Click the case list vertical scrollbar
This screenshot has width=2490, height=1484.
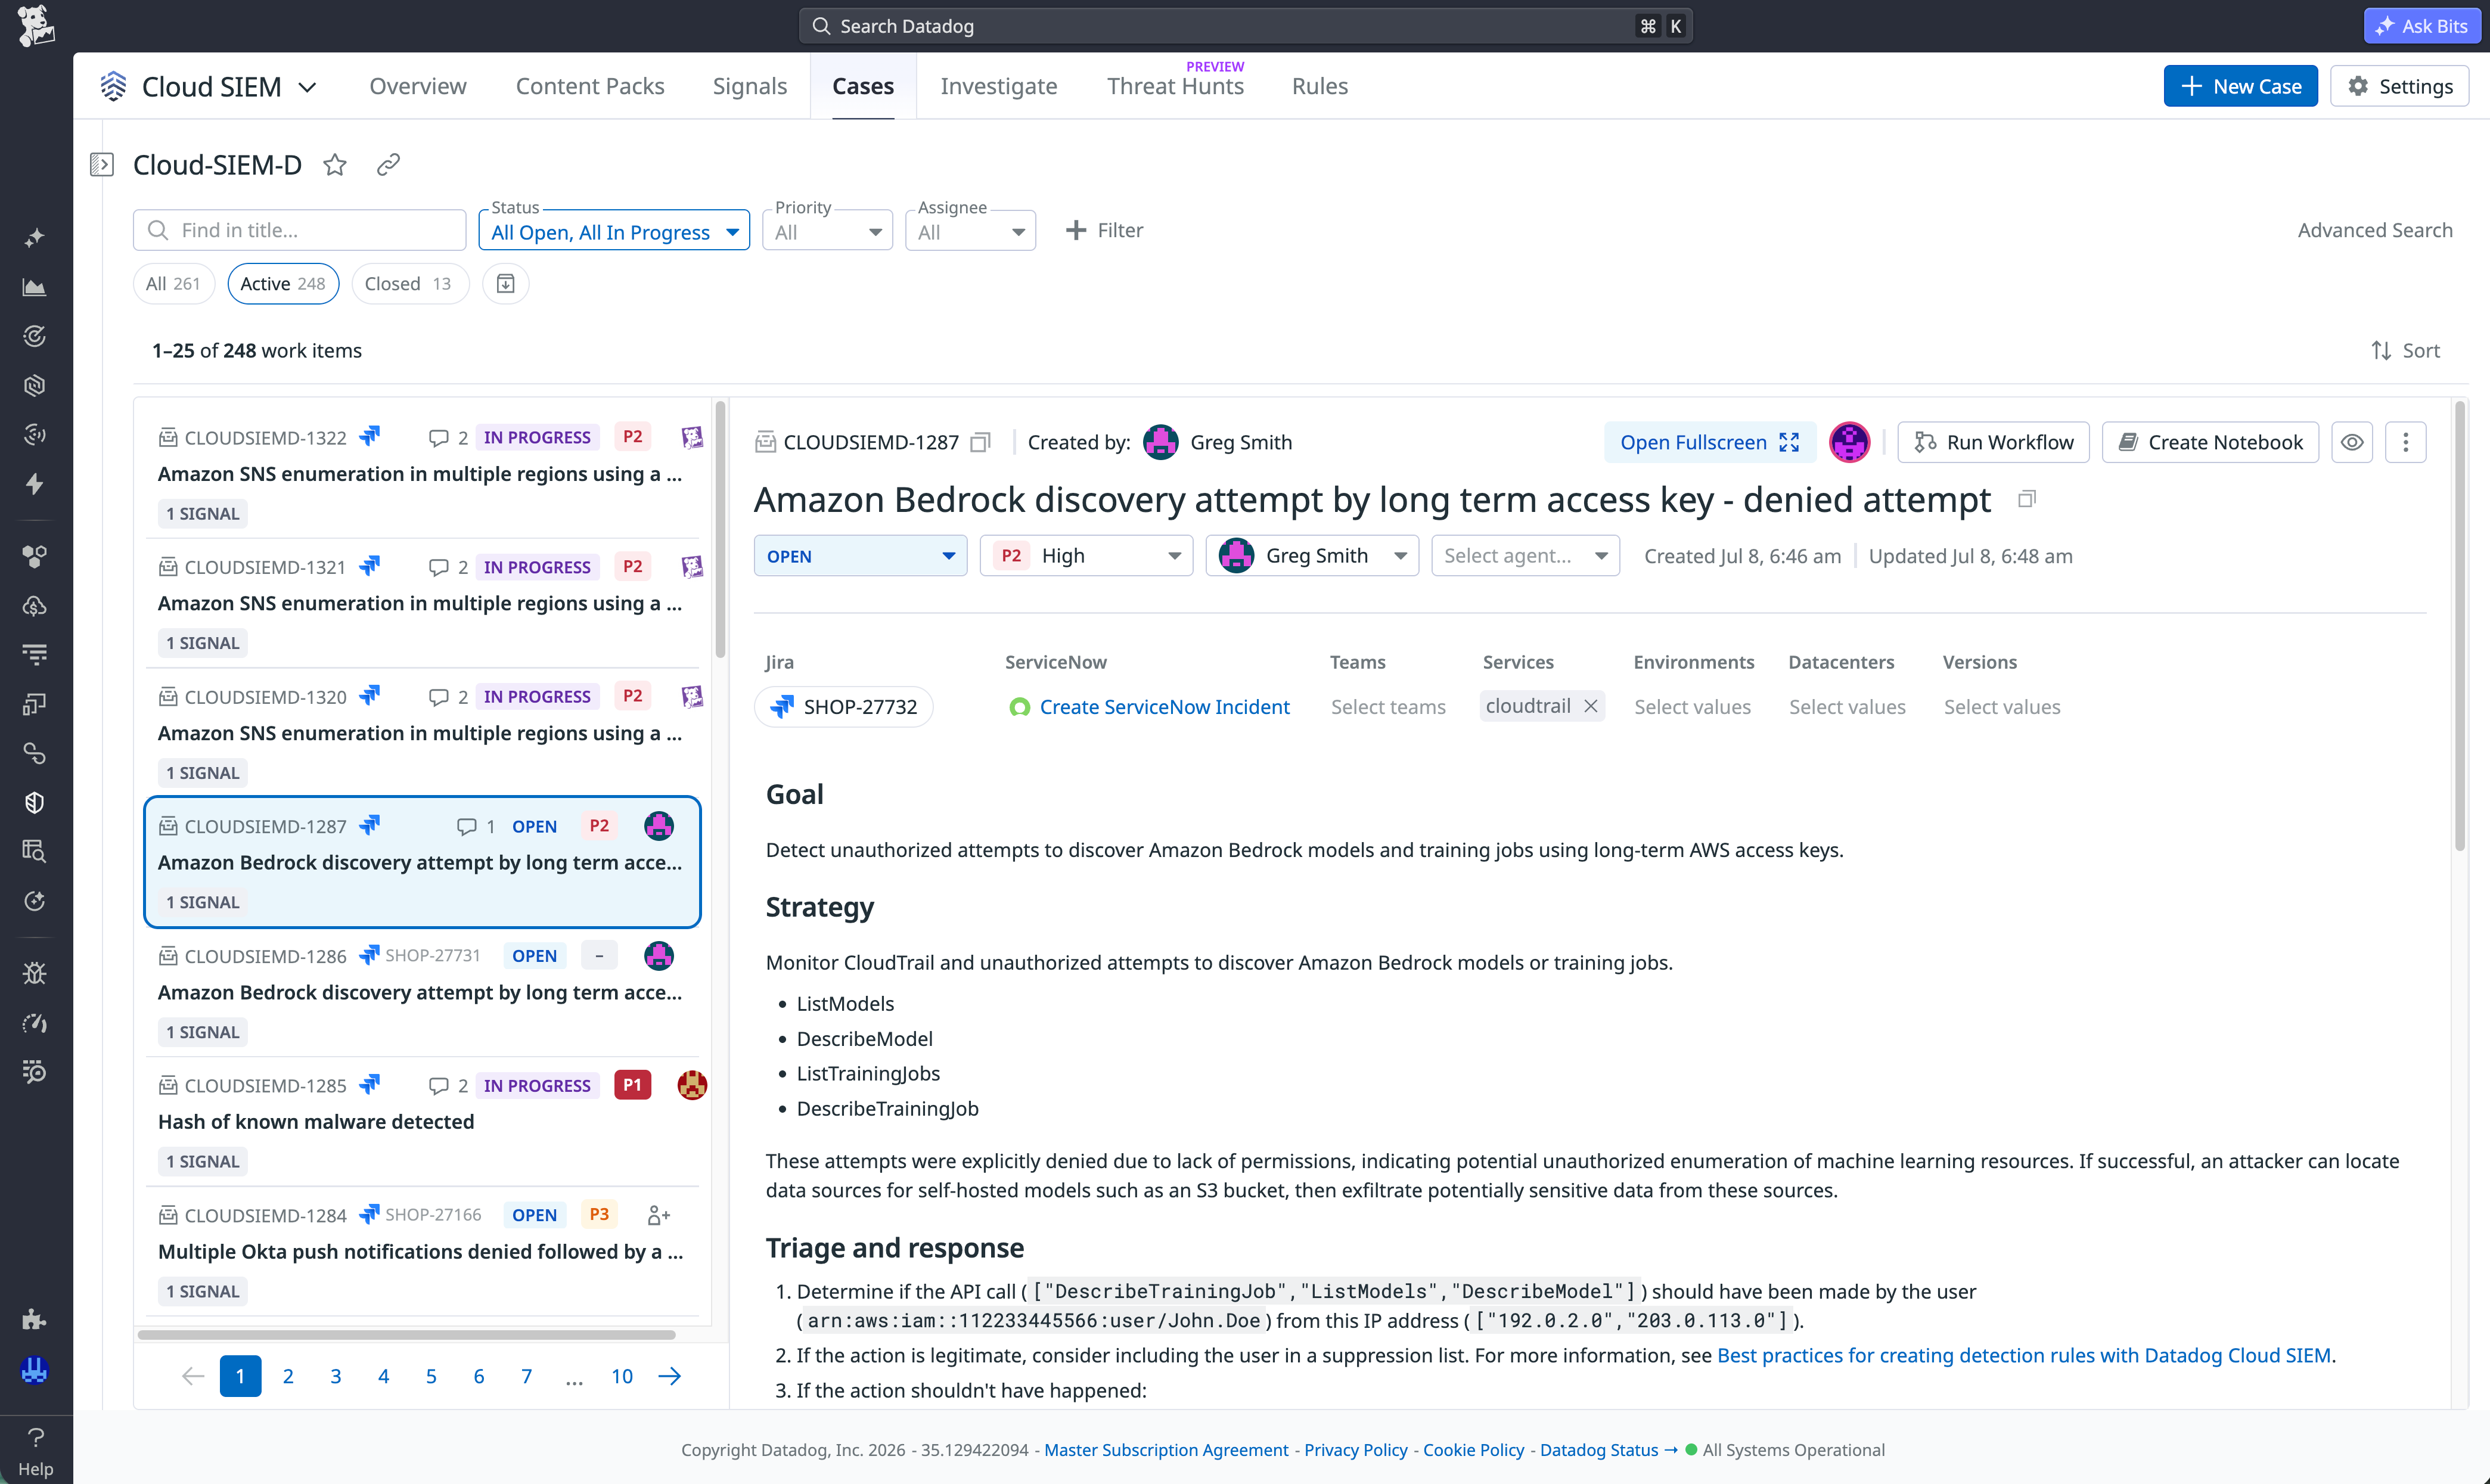click(x=720, y=530)
